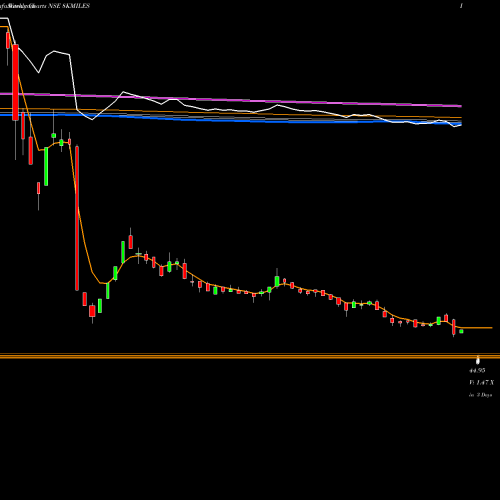500x500 pixels.
Task: Click the white volume bar above 44.95
Action: (x=478, y=360)
